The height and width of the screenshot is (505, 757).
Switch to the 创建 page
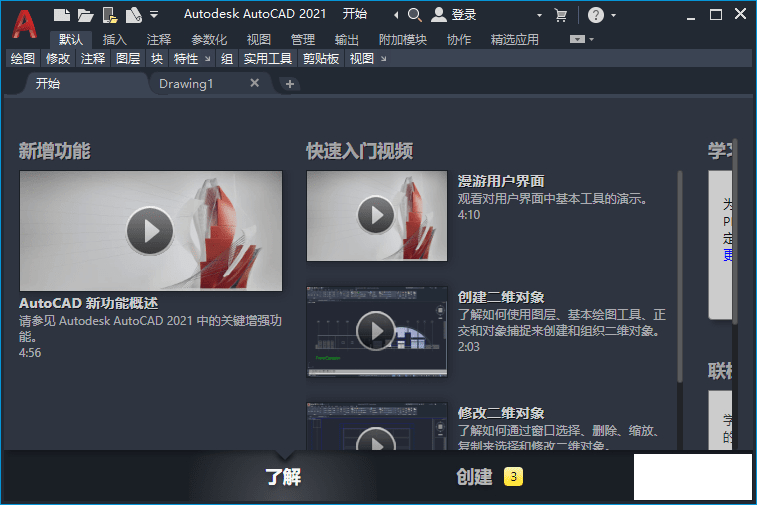475,477
